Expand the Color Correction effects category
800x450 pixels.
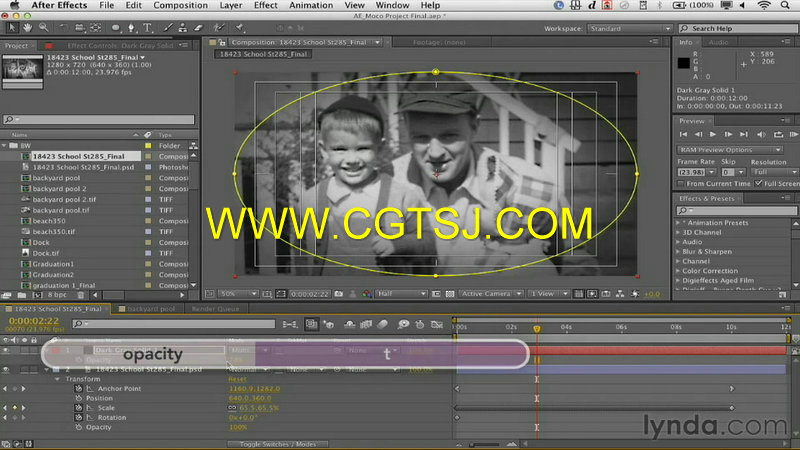pyautogui.click(x=678, y=271)
